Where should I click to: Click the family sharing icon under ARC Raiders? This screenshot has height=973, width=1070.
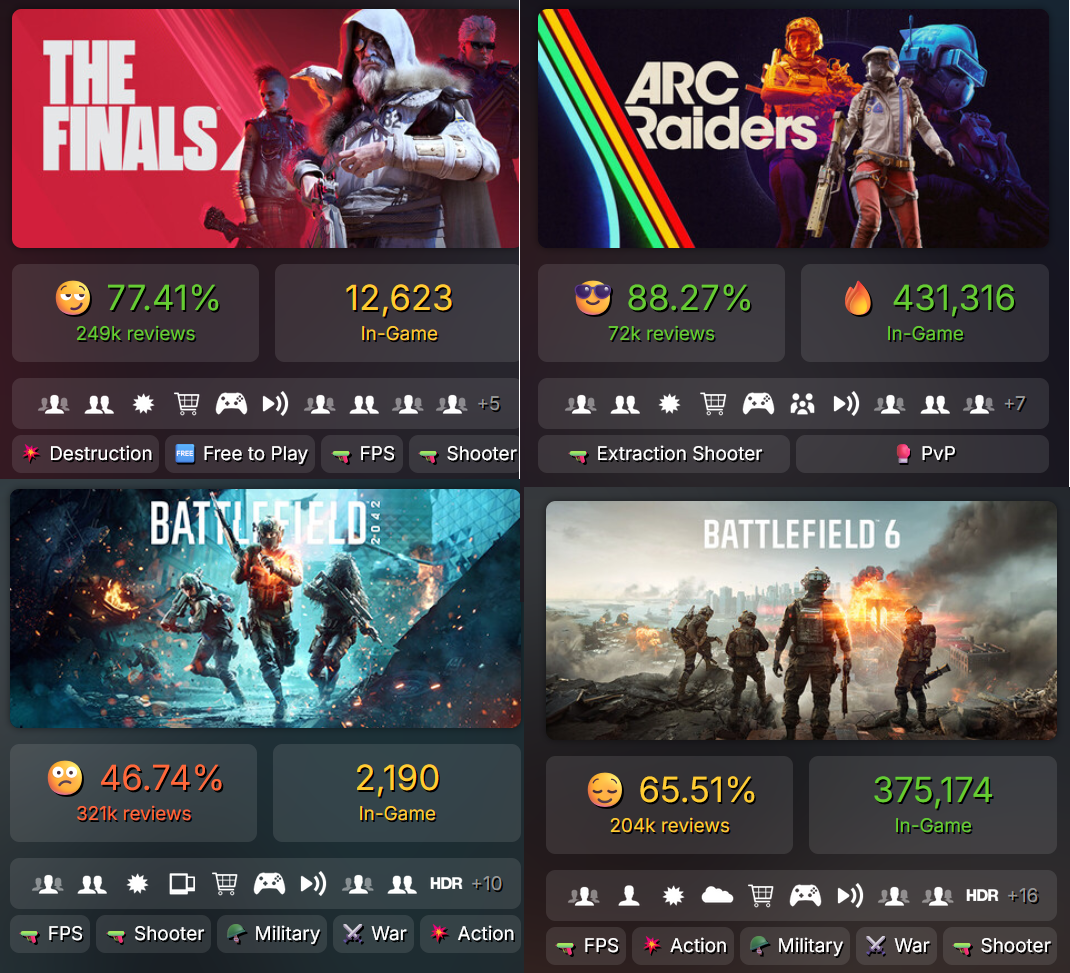802,404
